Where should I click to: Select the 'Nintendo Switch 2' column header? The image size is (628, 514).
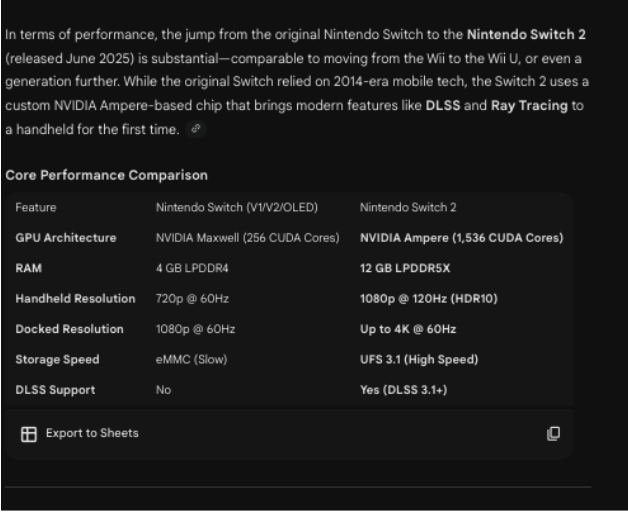(408, 208)
